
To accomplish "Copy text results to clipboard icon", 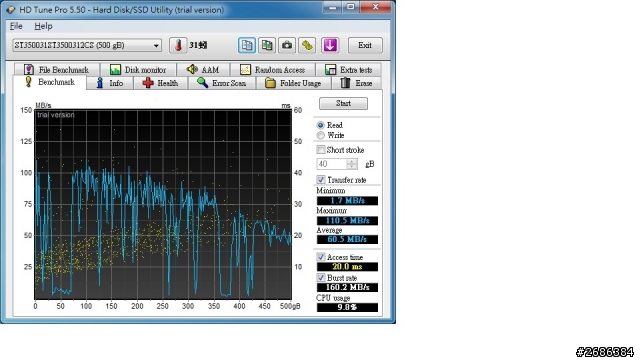I will (x=247, y=45).
